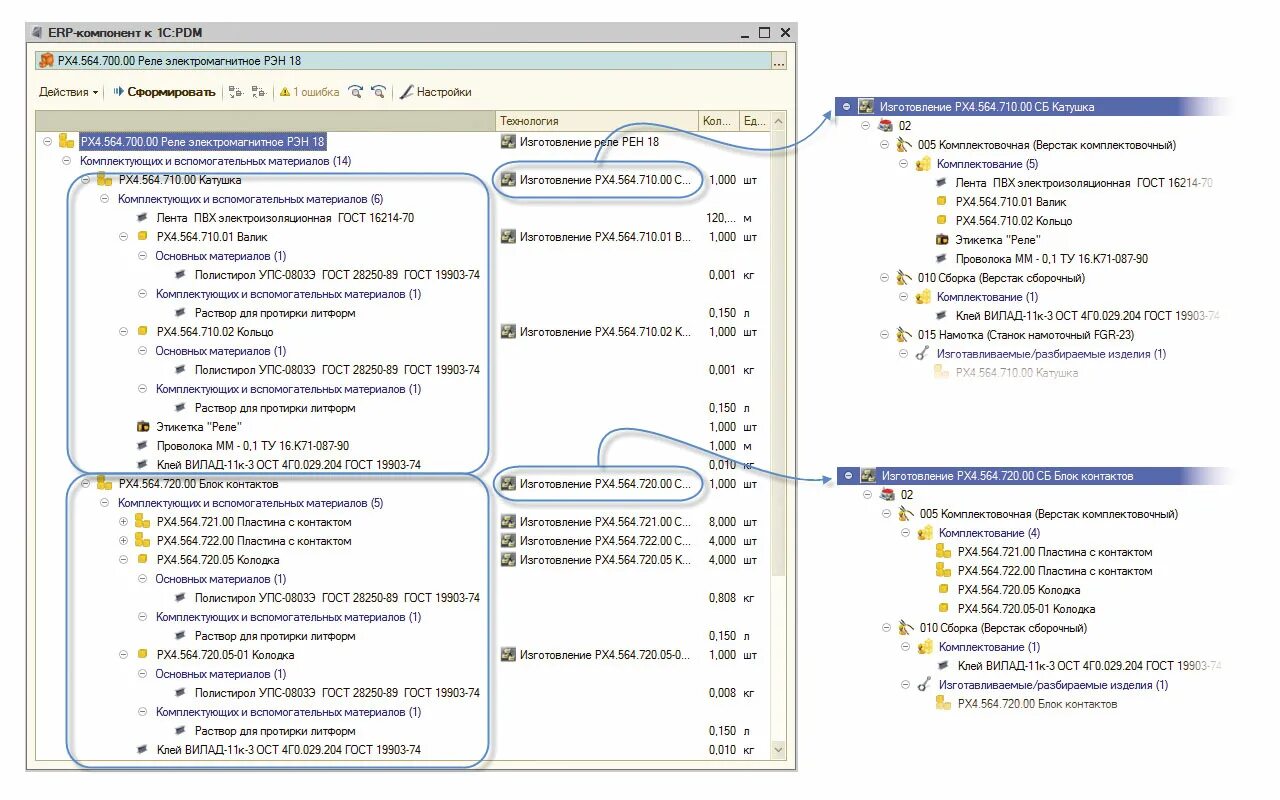Open the Действия dropdown menu
The width and height of the screenshot is (1280, 800).
pos(69,92)
